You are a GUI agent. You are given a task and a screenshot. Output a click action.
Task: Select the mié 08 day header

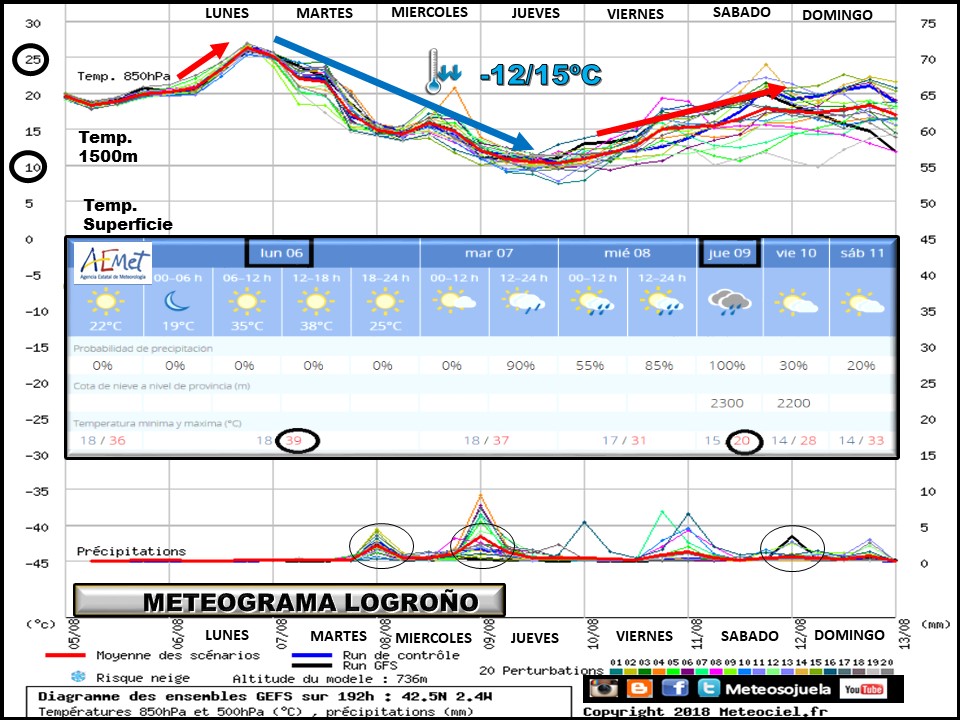click(x=627, y=253)
